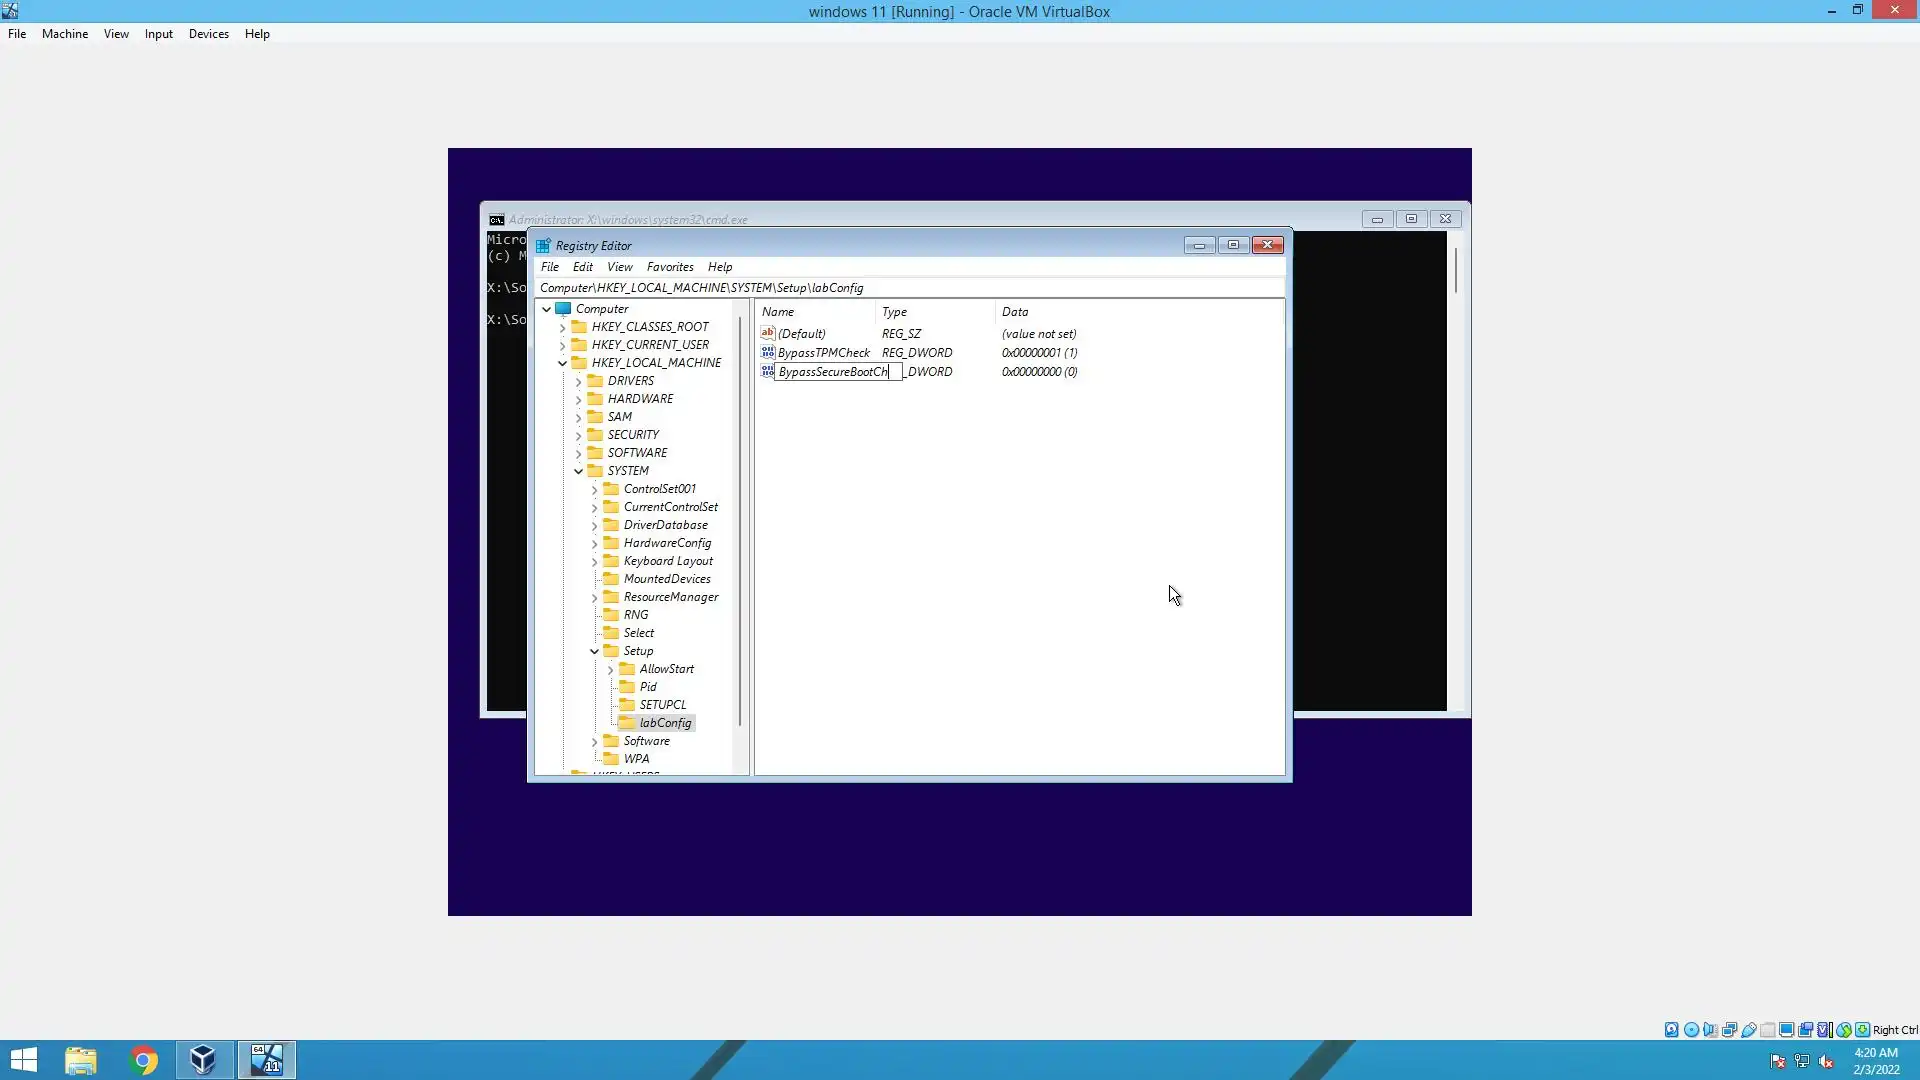Image resolution: width=1920 pixels, height=1080 pixels.
Task: Open Chrome from the Windows taskbar
Action: click(144, 1060)
